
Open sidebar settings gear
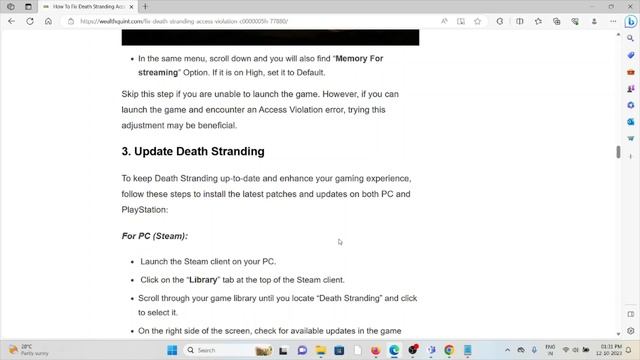631,331
